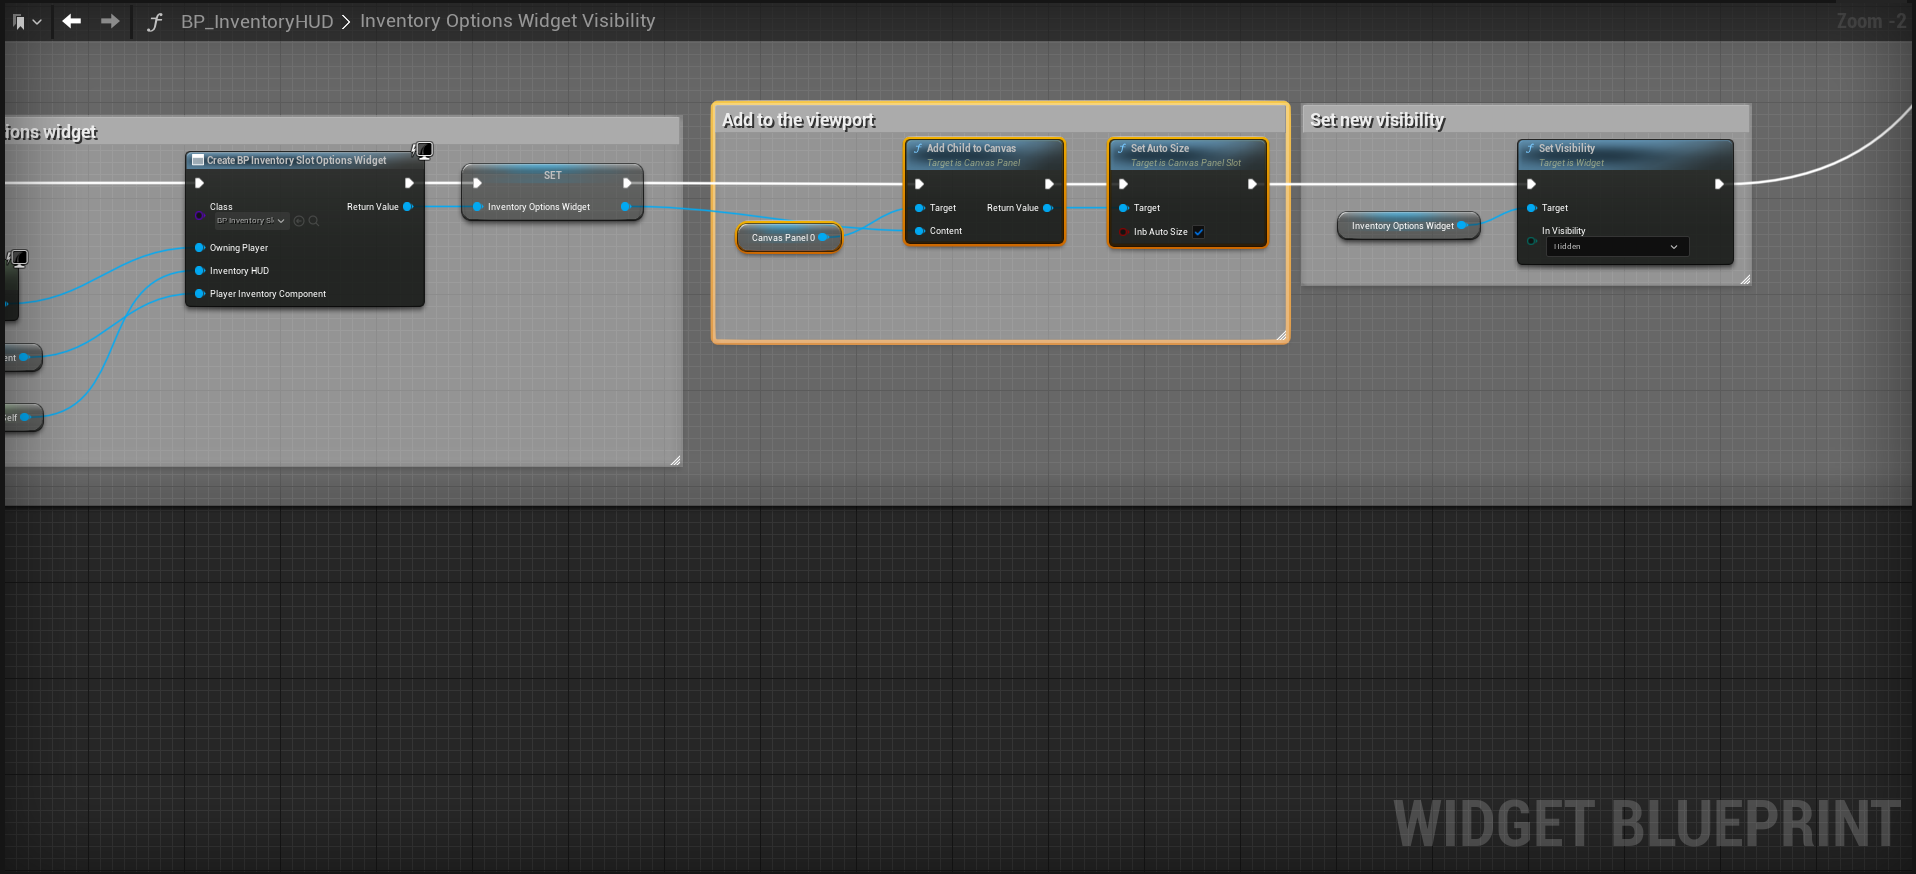Image resolution: width=1916 pixels, height=874 pixels.
Task: Click the use-selected arrow icon beside Class
Action: click(299, 221)
